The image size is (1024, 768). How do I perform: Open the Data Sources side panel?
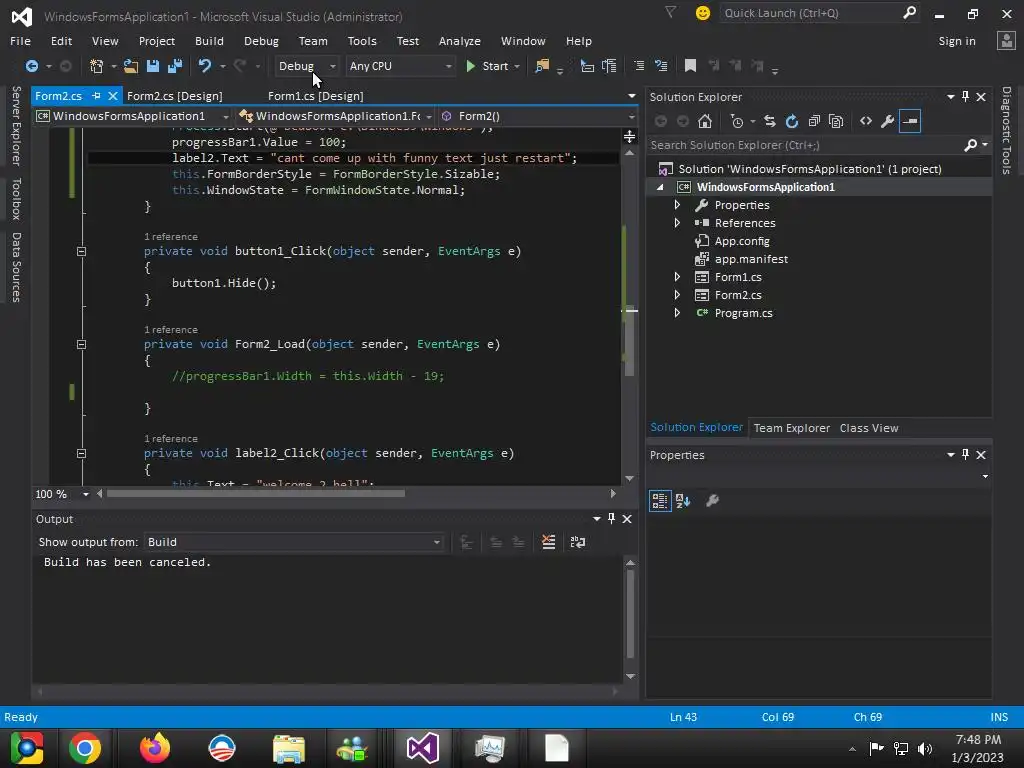16,267
